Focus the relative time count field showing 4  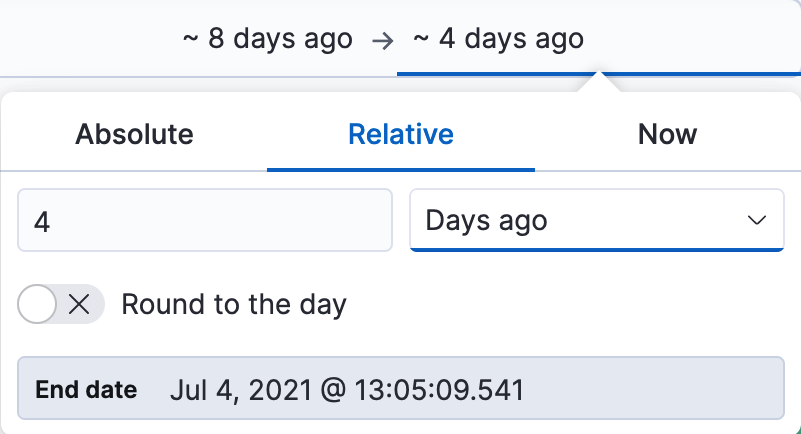(204, 221)
